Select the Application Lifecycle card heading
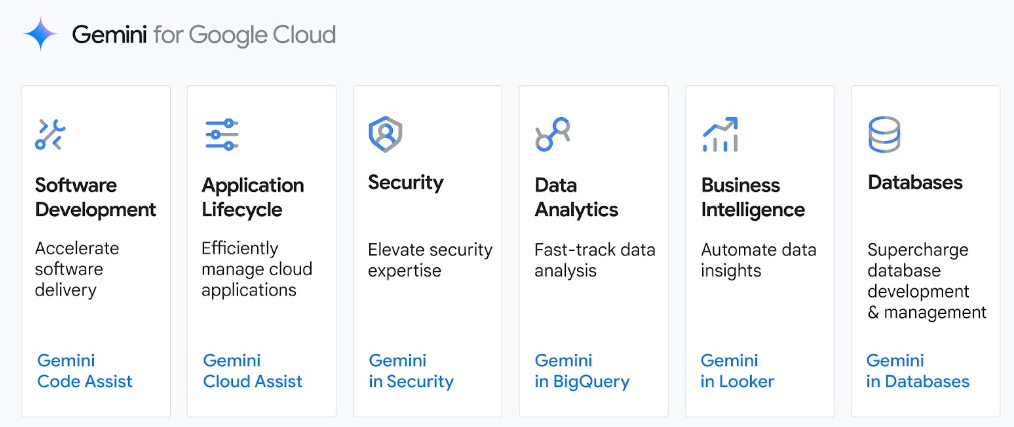Viewport: 1014px width, 427px height. pyautogui.click(x=252, y=197)
